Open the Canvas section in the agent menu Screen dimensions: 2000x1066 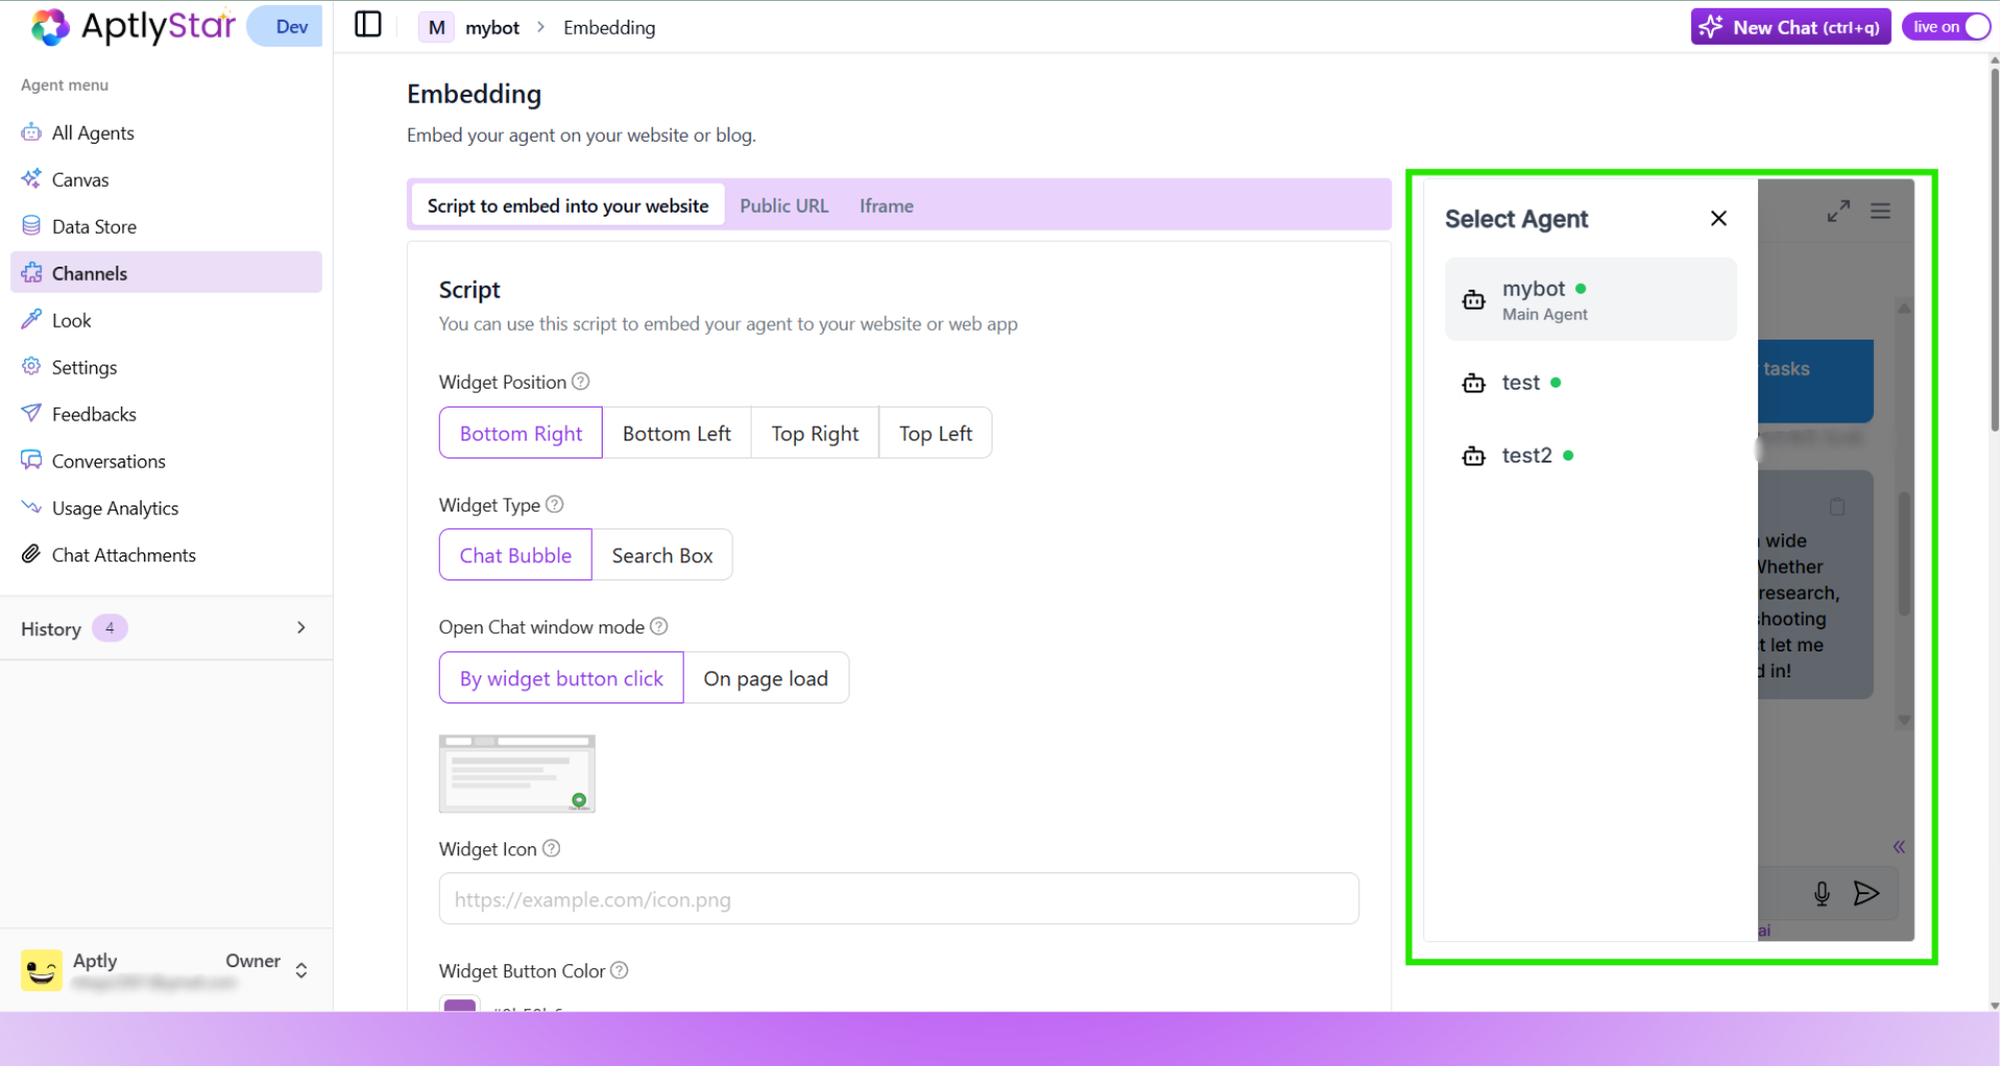80,179
